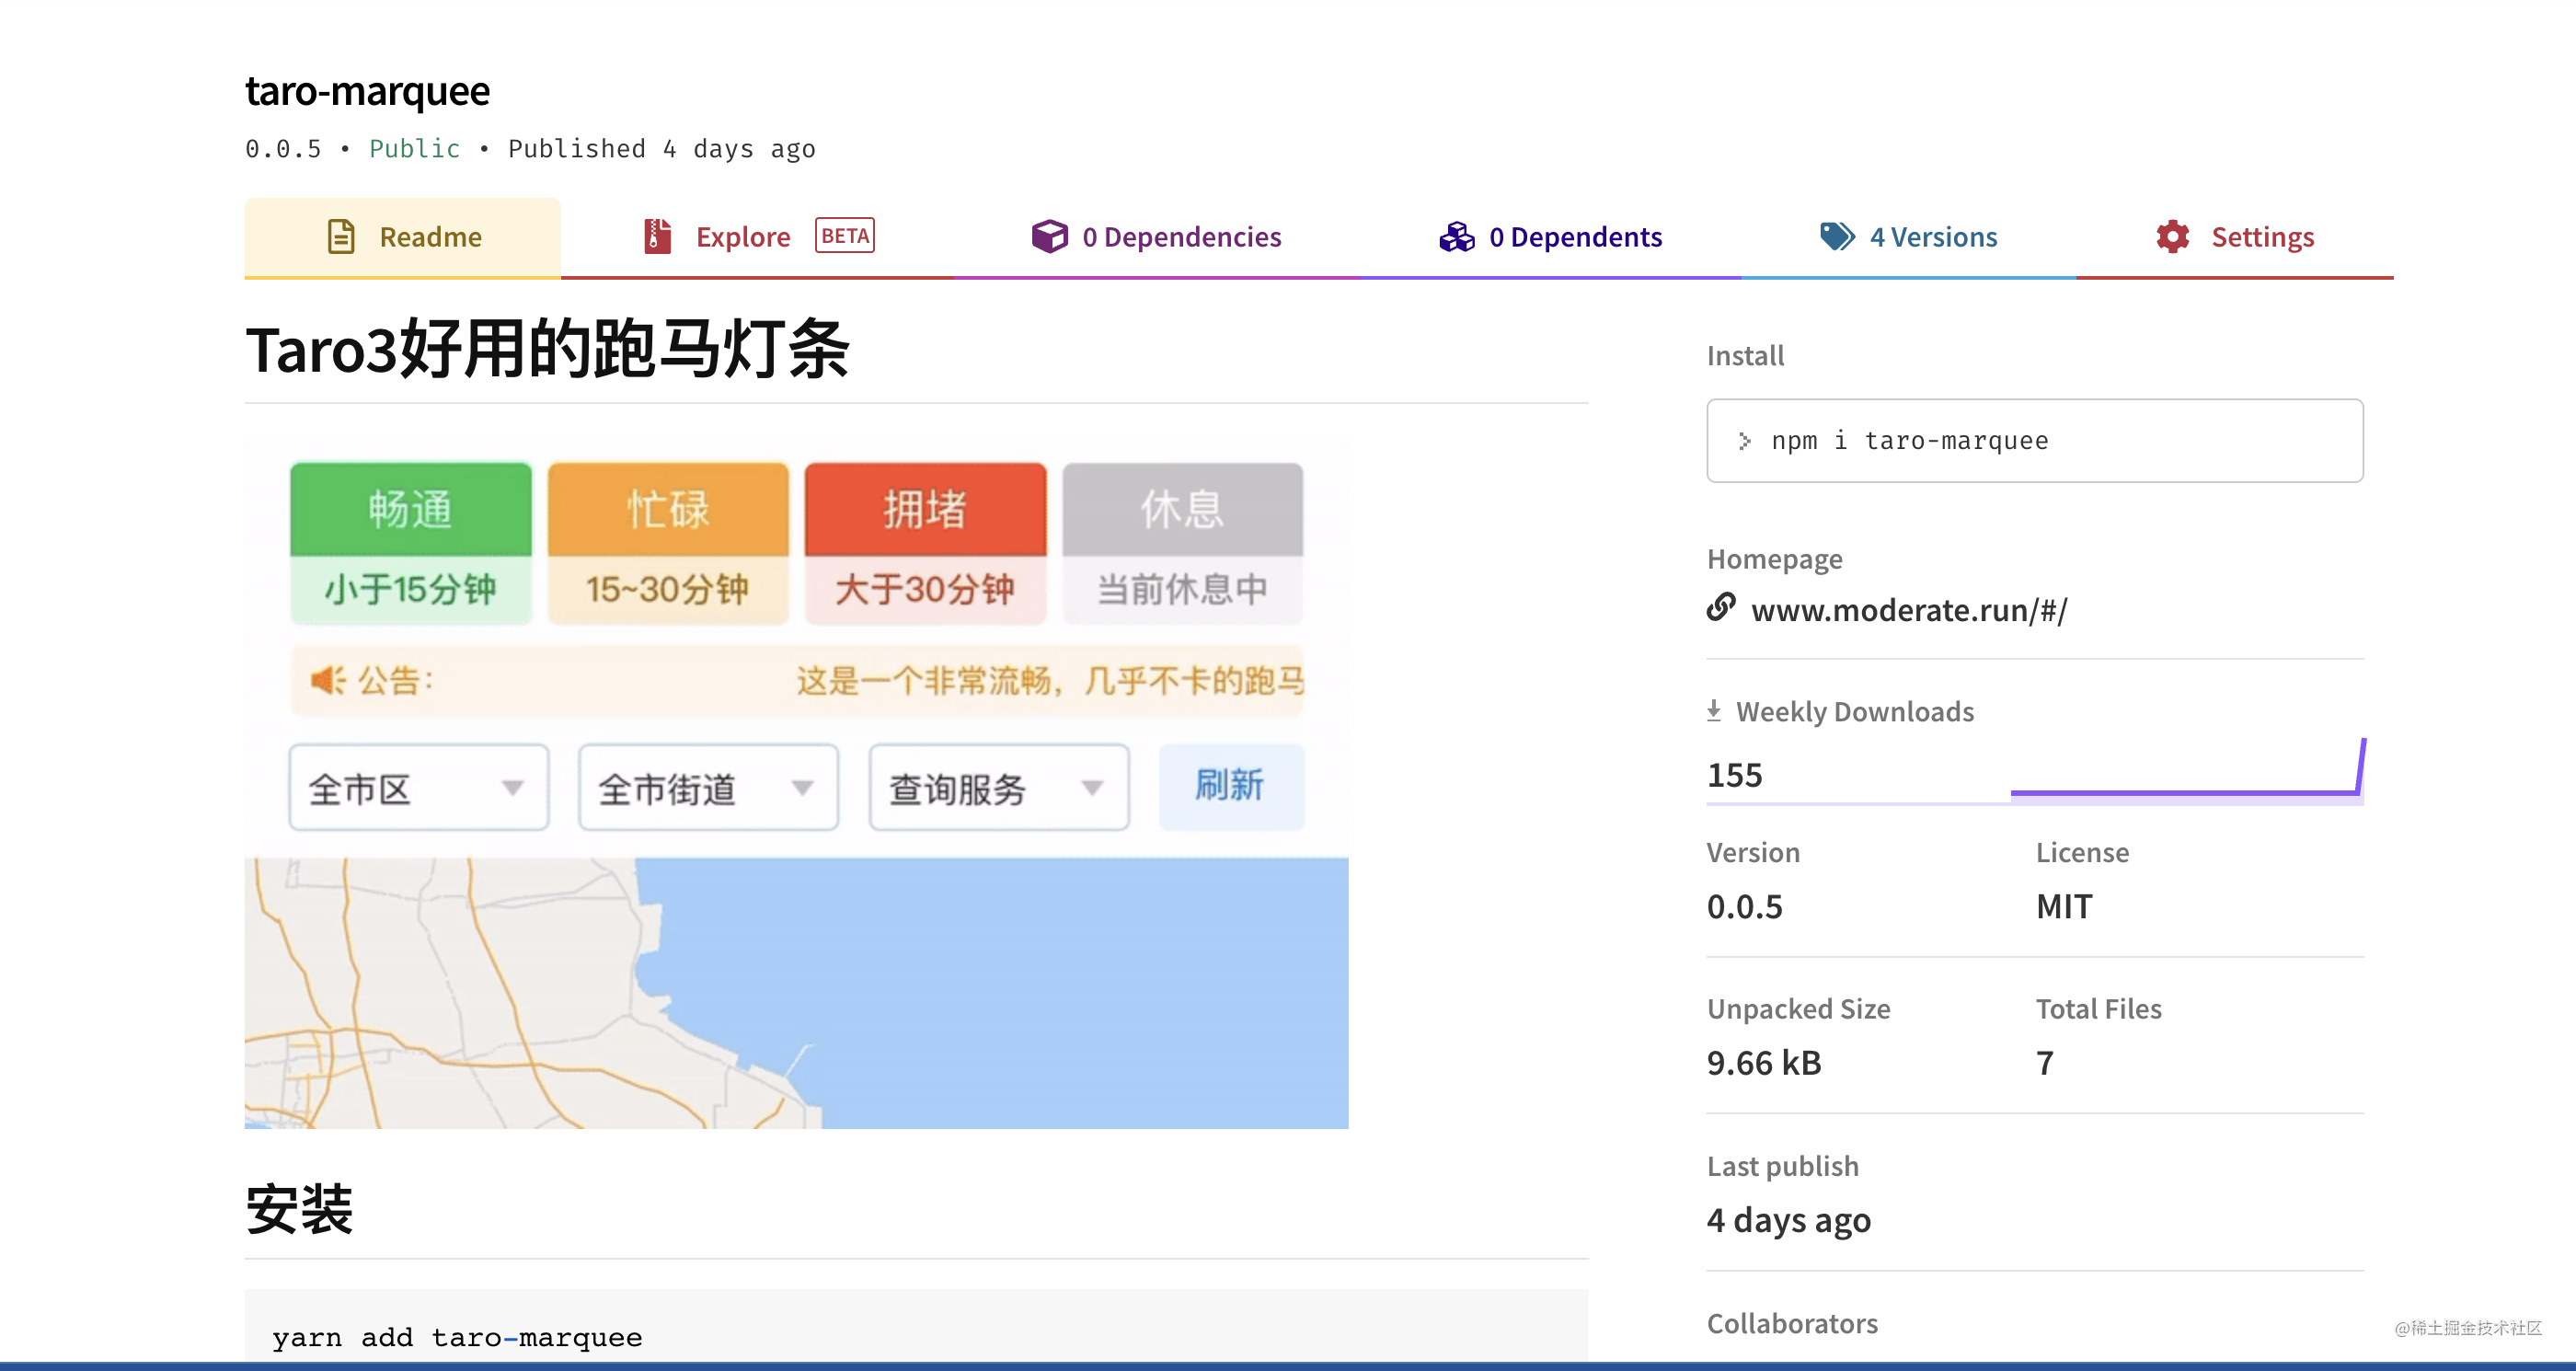Image resolution: width=2576 pixels, height=1371 pixels.
Task: Click the Taro3好用的跑马灯条 heading
Action: tap(548, 350)
